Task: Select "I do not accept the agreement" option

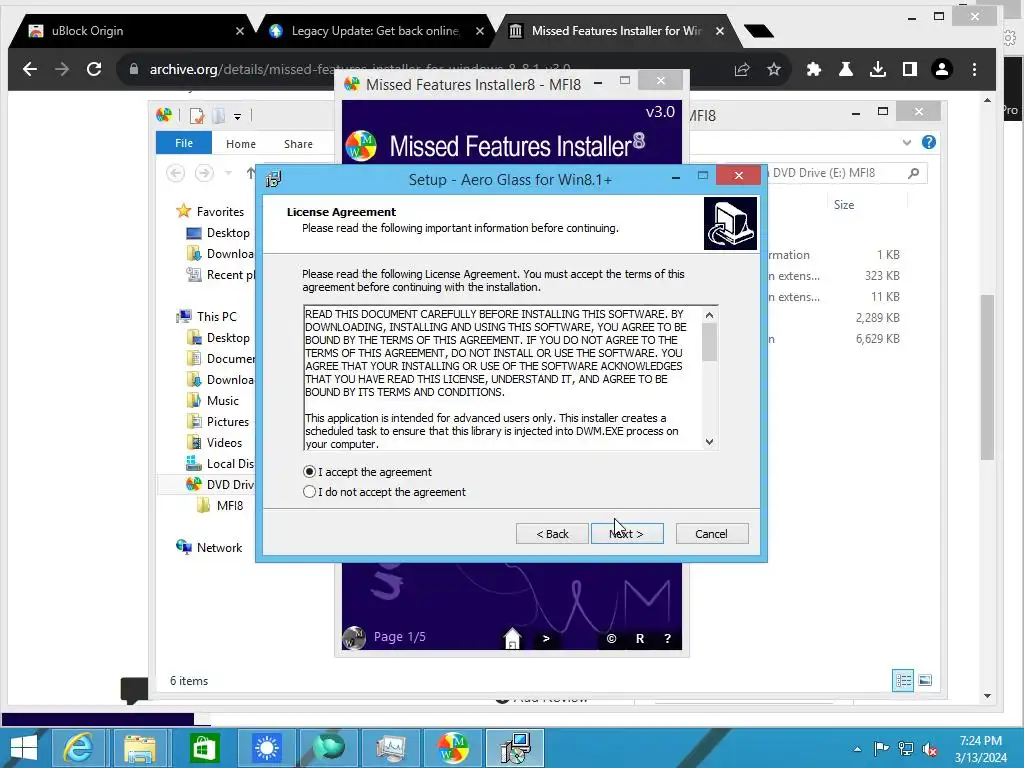Action: pos(310,492)
